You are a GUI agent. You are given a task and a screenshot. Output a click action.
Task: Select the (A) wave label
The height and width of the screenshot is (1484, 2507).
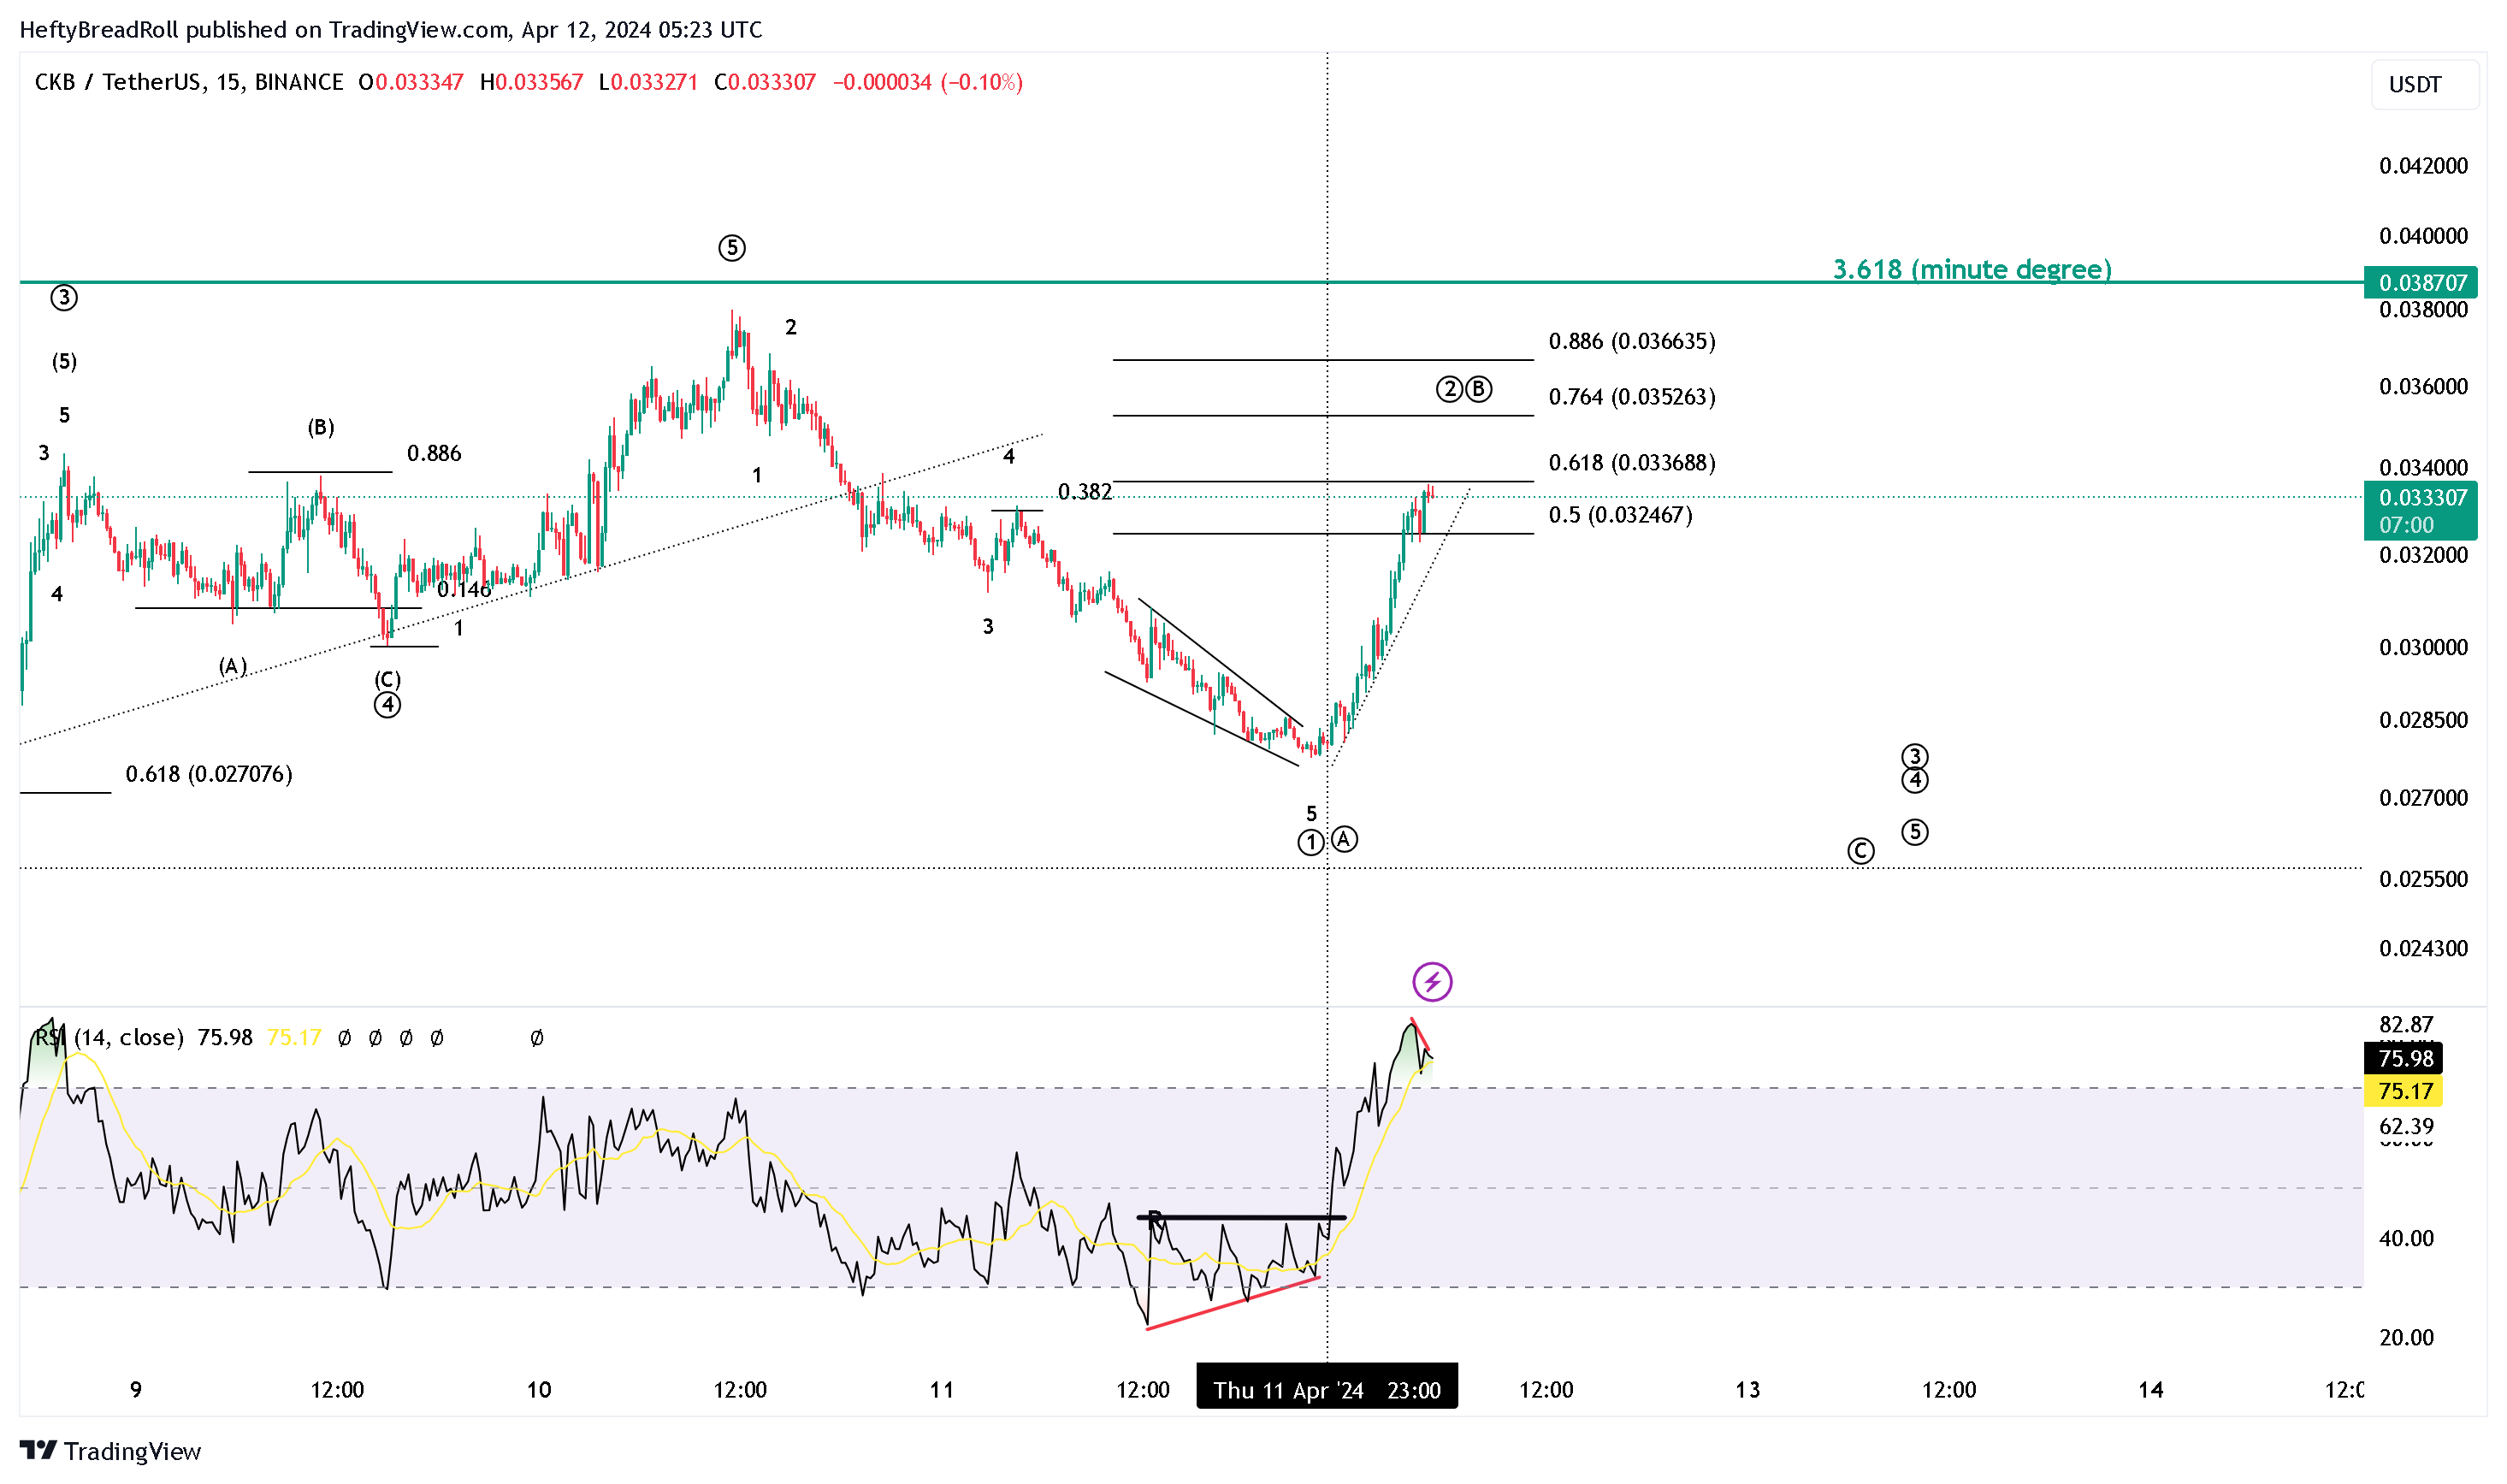point(233,667)
